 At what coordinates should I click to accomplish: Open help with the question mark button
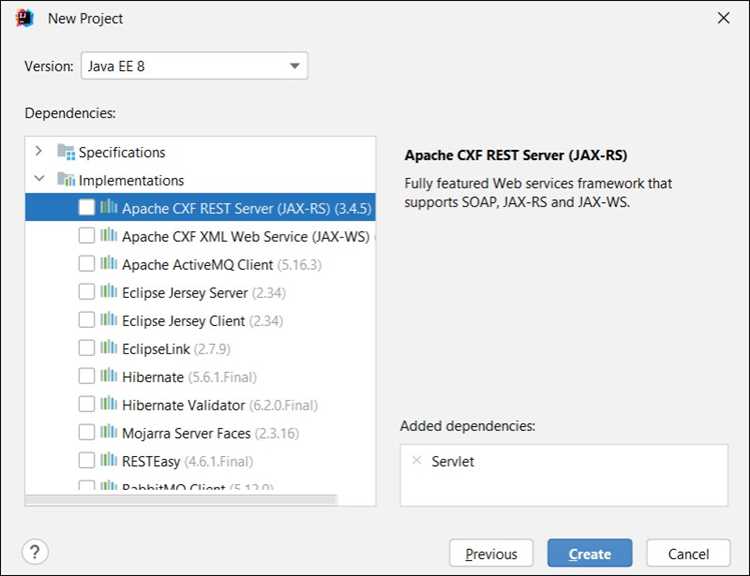tap(35, 552)
